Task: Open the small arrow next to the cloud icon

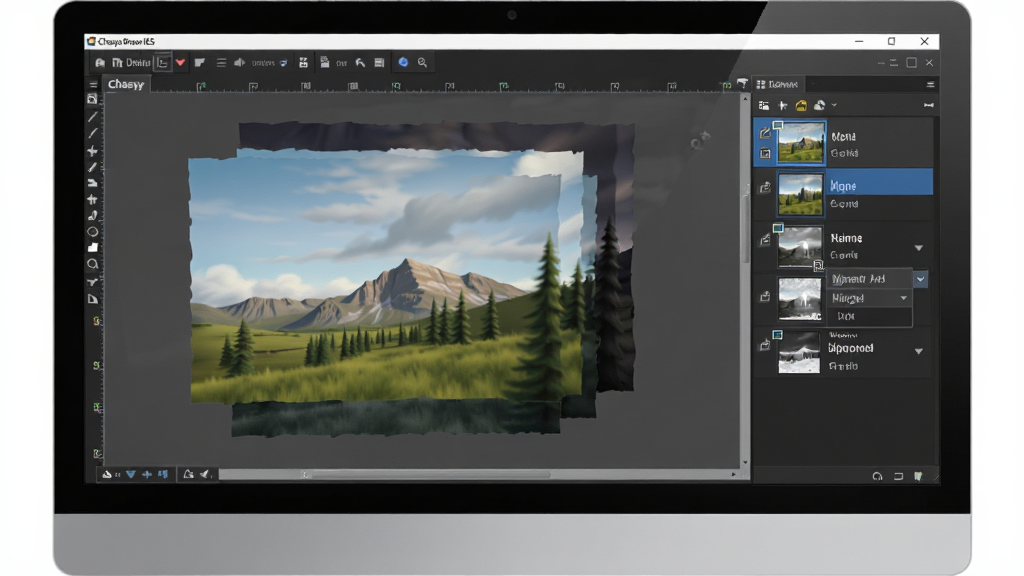Action: click(x=834, y=105)
